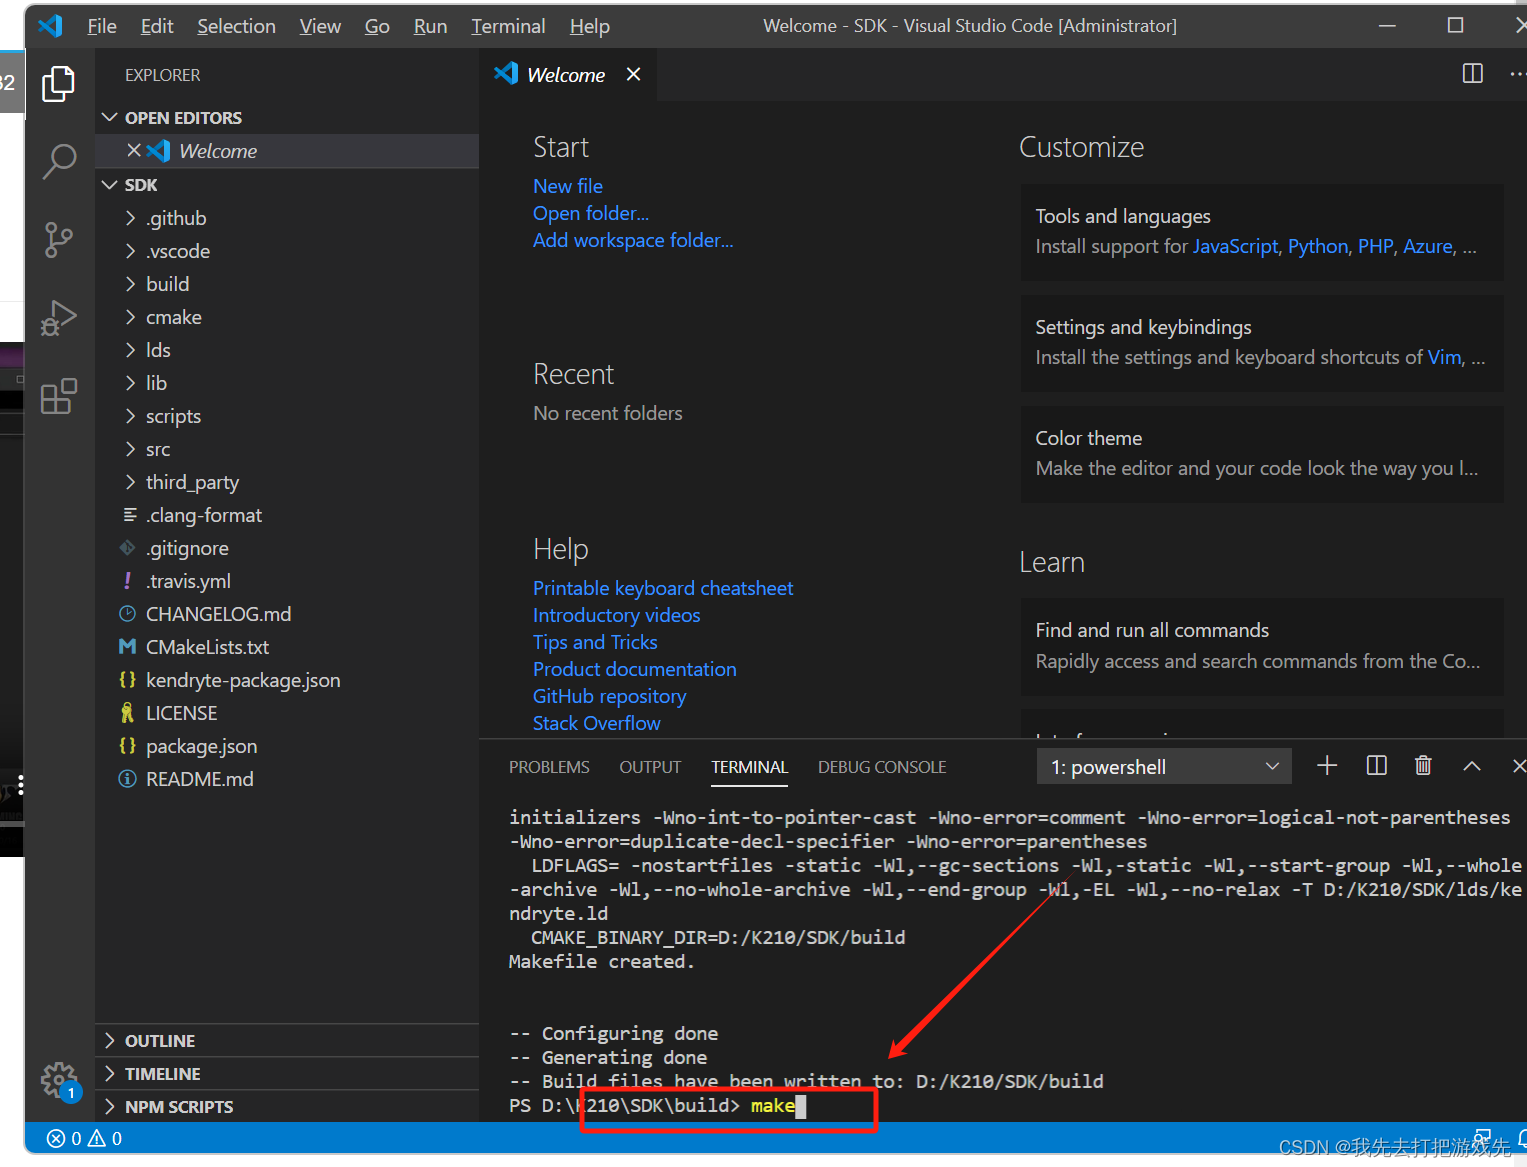Open the View menu
Image resolution: width=1527 pixels, height=1167 pixels.
[320, 26]
